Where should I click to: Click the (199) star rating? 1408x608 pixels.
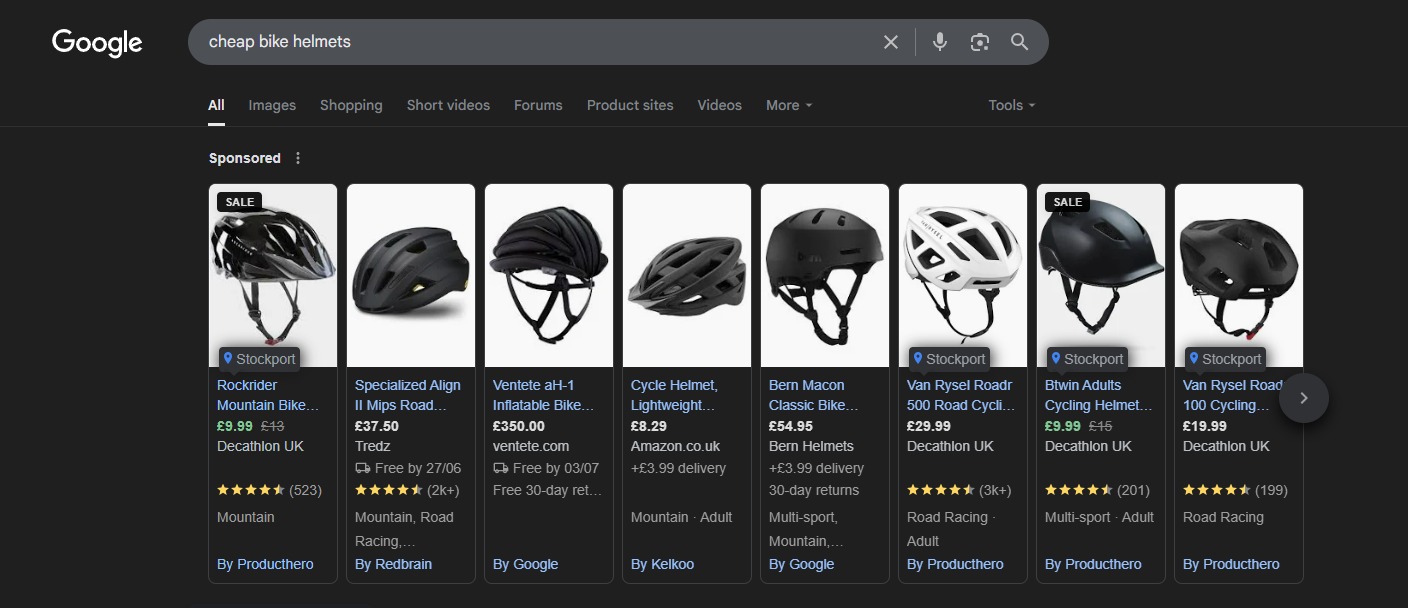point(1235,490)
